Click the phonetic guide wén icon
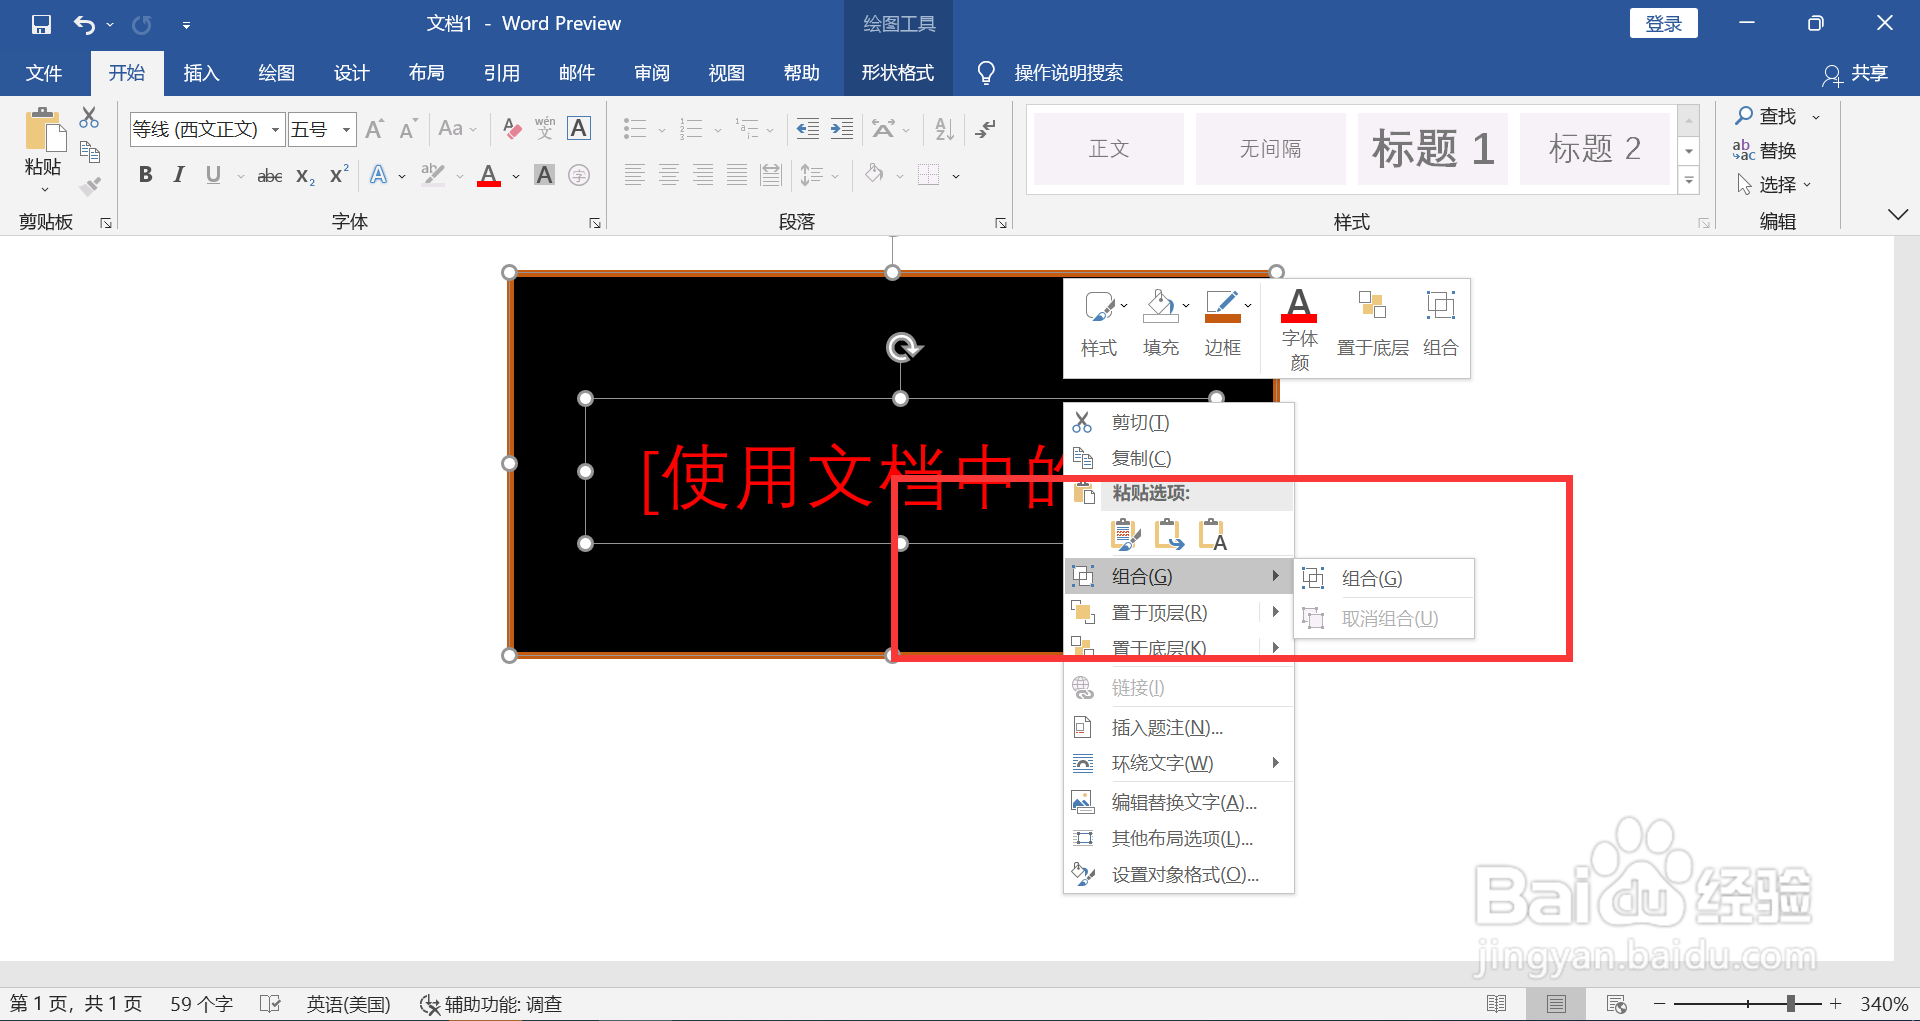The width and height of the screenshot is (1920, 1021). [545, 128]
